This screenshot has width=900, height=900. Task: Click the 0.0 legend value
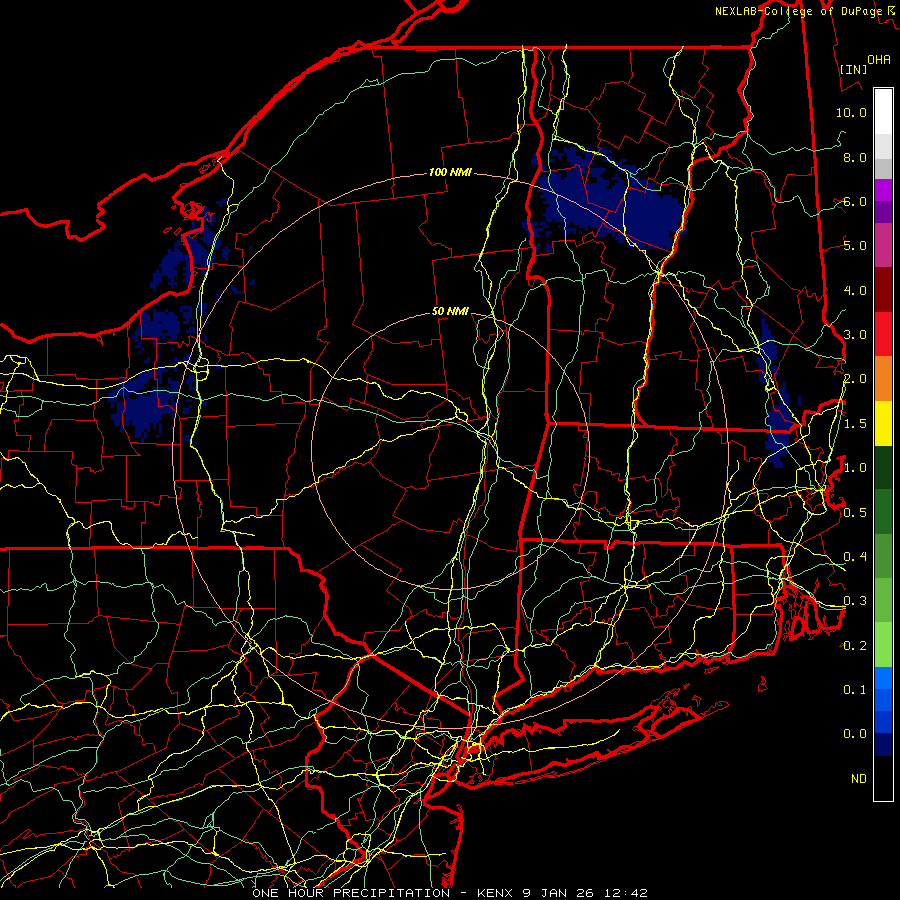855,734
